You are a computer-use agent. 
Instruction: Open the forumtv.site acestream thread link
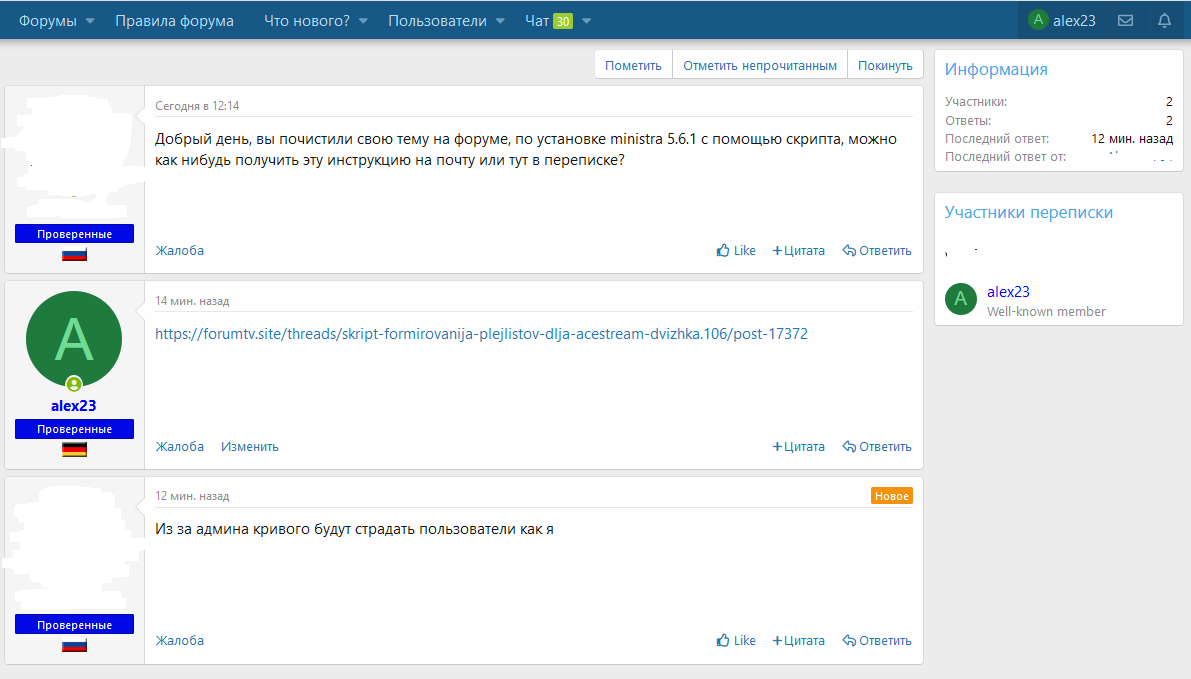(x=482, y=334)
